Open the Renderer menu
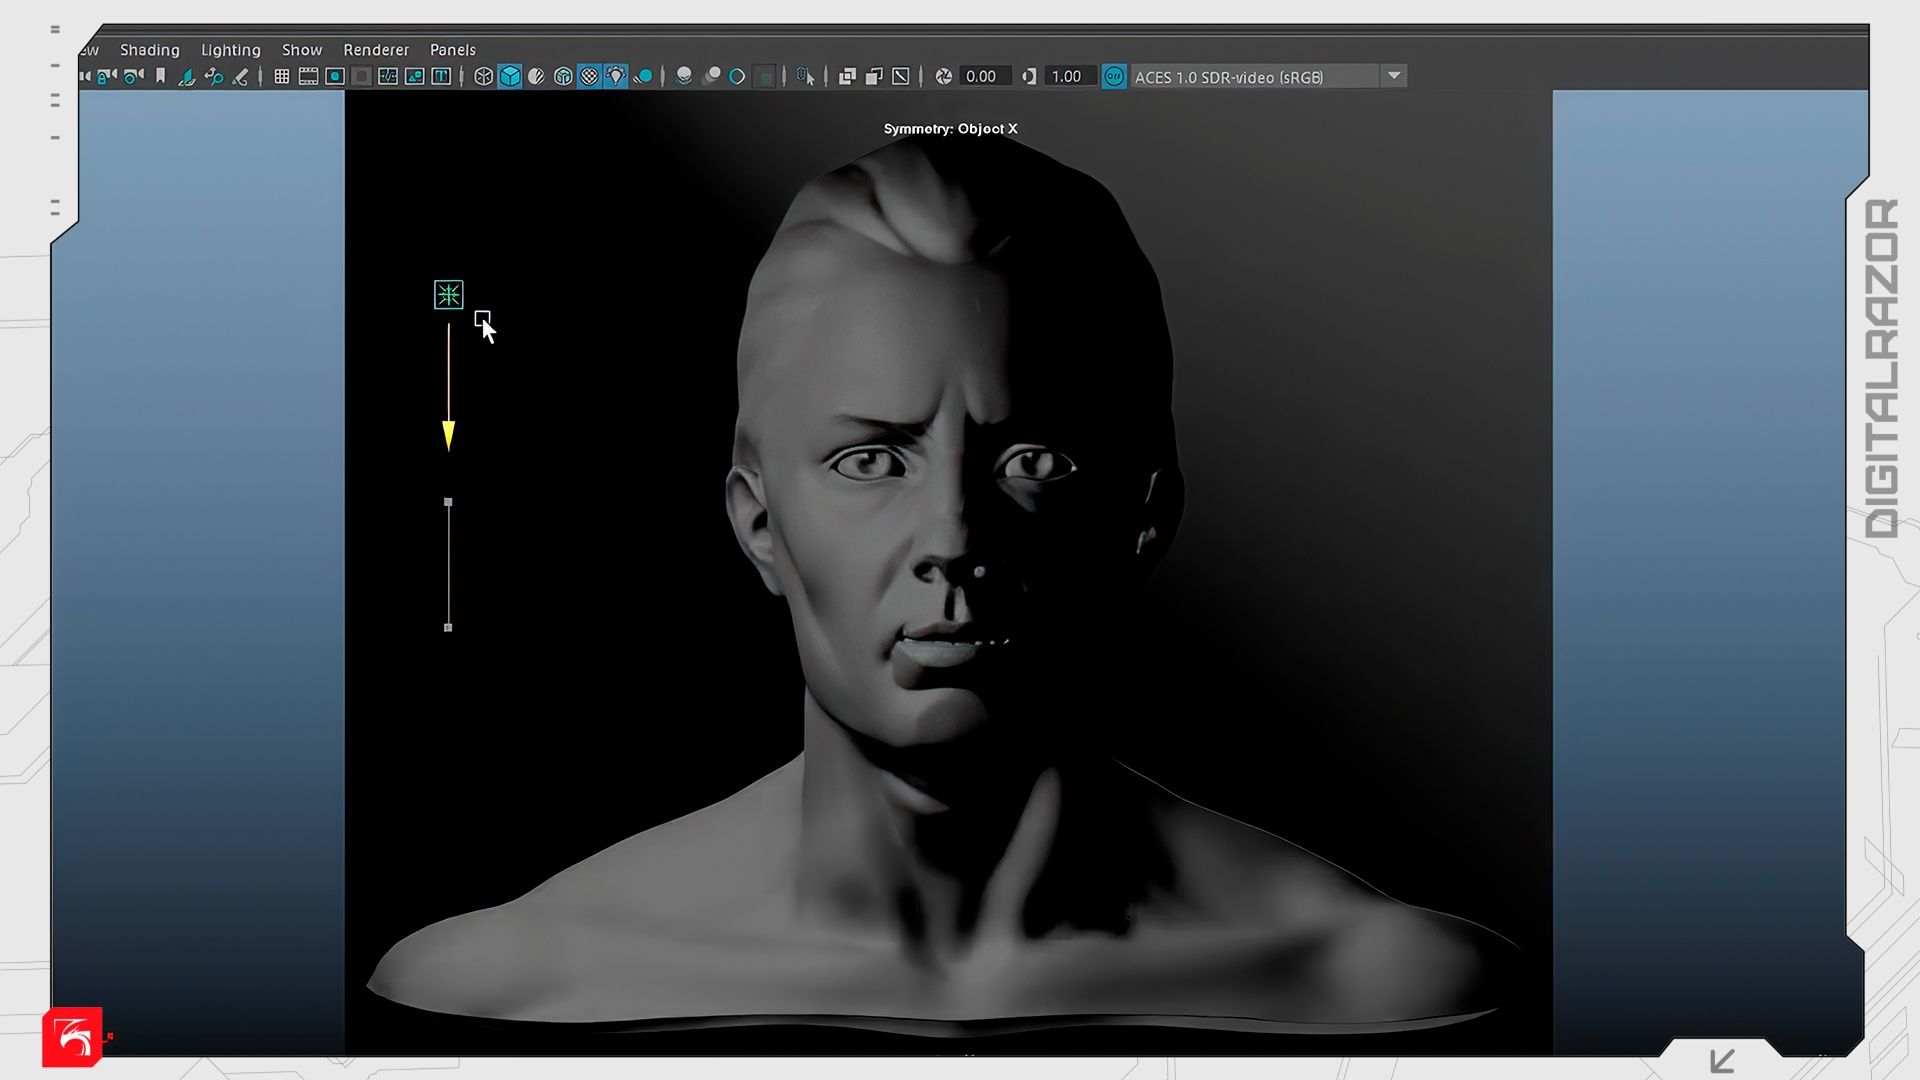Viewport: 1920px width, 1080px height. (x=376, y=49)
